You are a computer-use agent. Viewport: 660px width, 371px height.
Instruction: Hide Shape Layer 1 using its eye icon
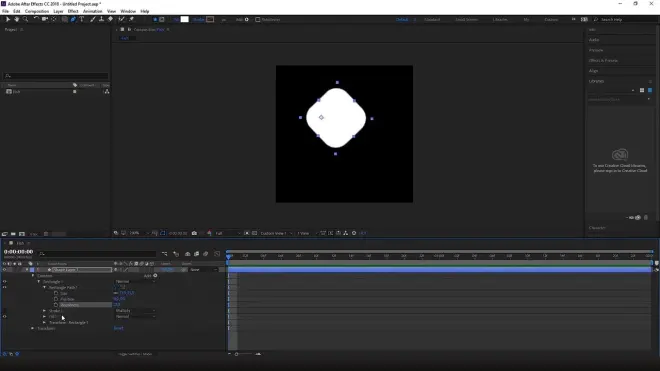(5, 270)
